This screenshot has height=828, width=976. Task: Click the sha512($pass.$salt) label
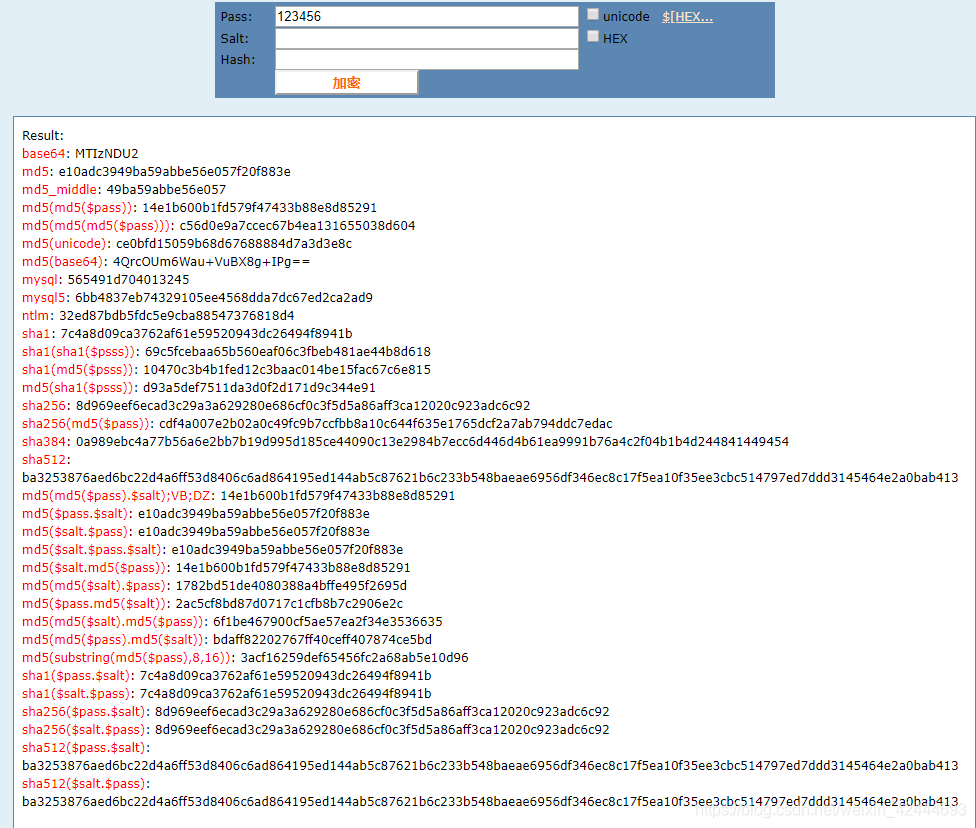tap(85, 749)
